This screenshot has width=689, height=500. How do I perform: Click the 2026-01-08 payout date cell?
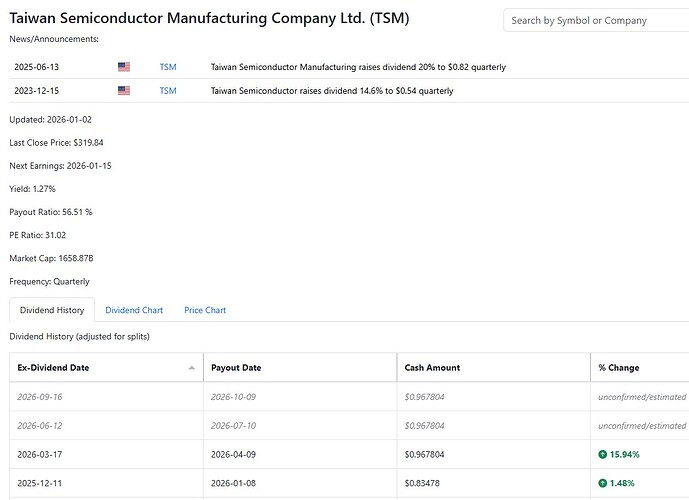[234, 483]
